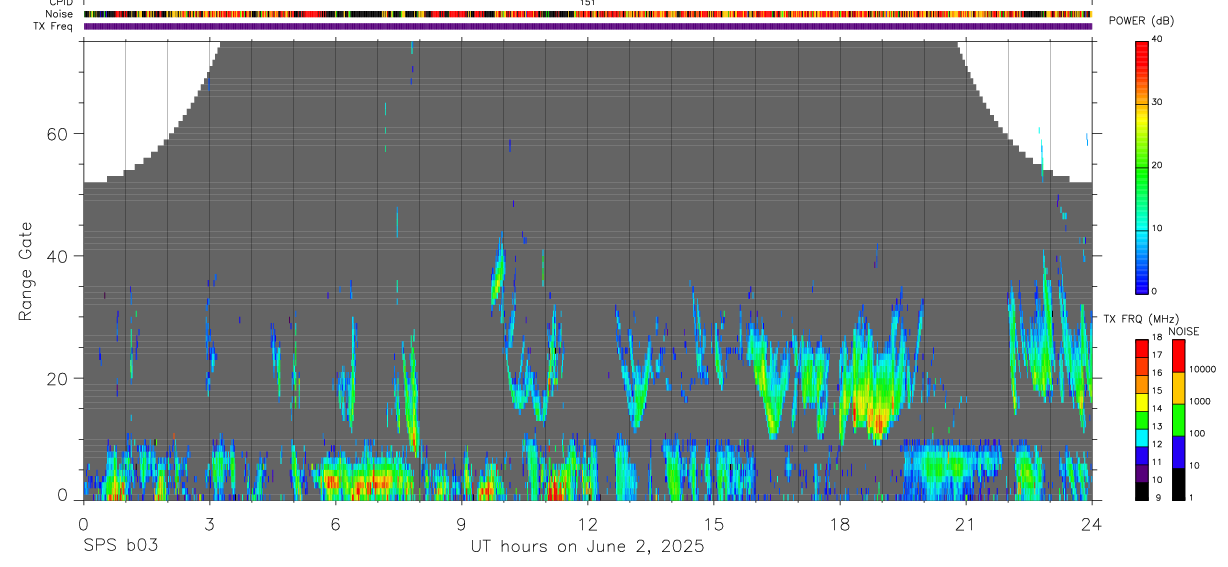Image resolution: width=1228 pixels, height=567 pixels.
Task: Click the Range Gate axis title
Action: coord(26,271)
